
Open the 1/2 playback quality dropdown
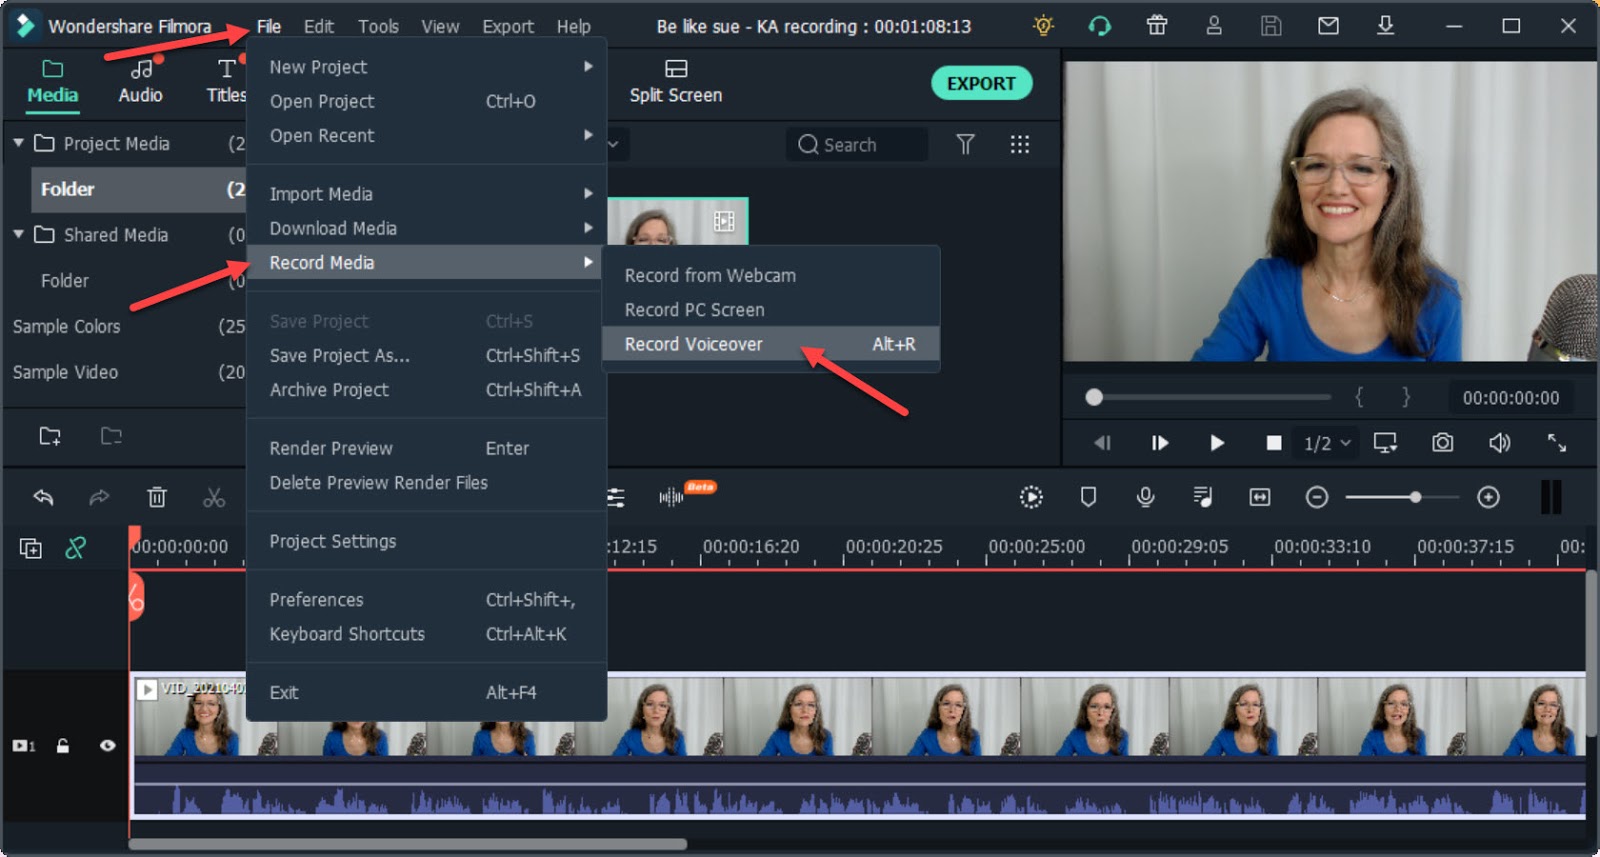tap(1327, 443)
